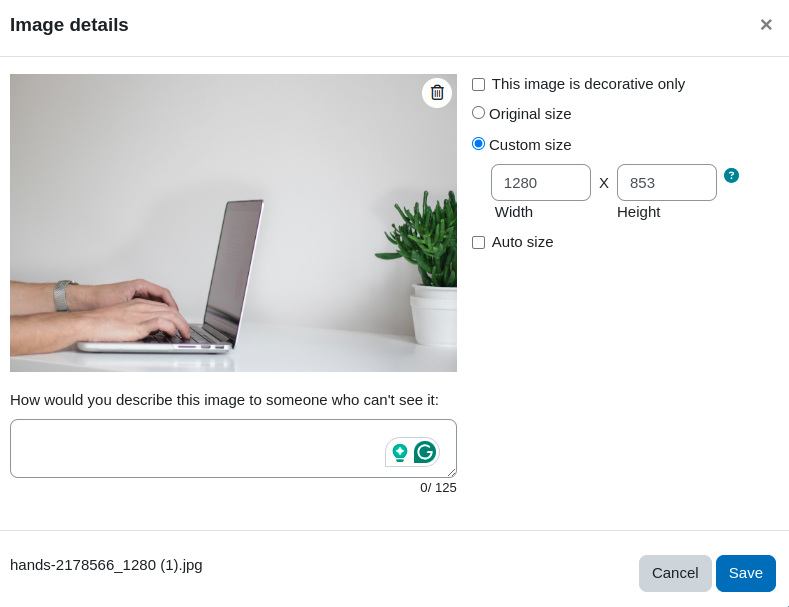789x607 pixels.
Task: Toggle the Auto size checkbox
Action: 479,243
